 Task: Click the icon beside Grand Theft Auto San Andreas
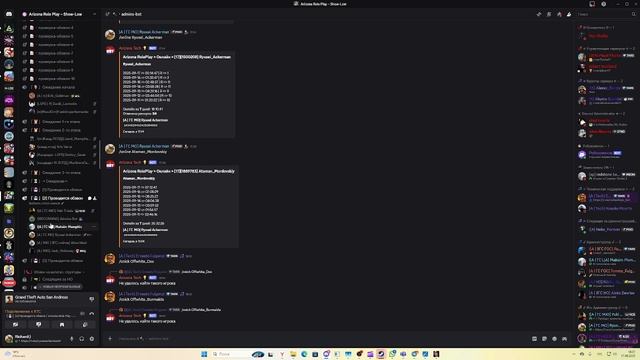(91, 299)
